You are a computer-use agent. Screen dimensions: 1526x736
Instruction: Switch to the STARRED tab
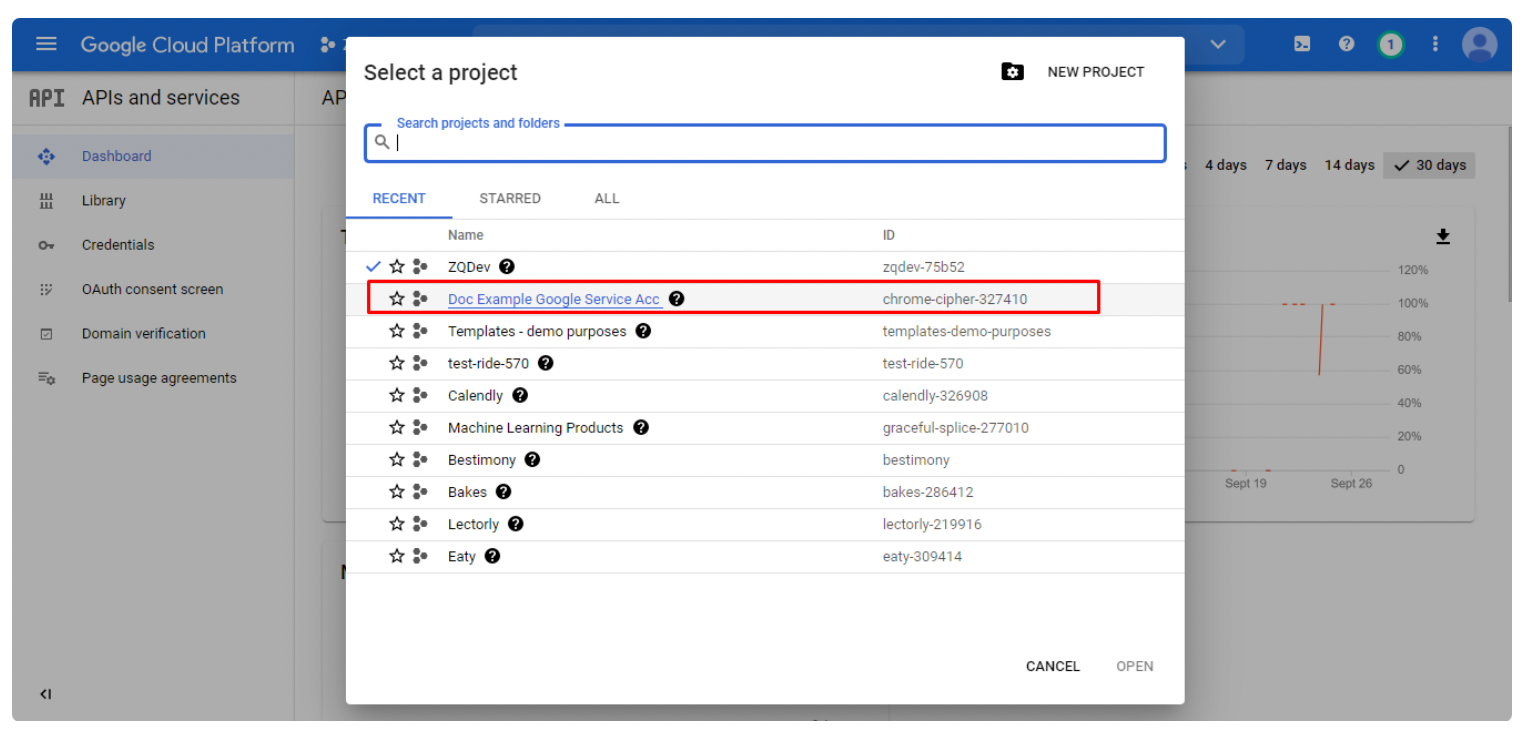click(x=510, y=198)
